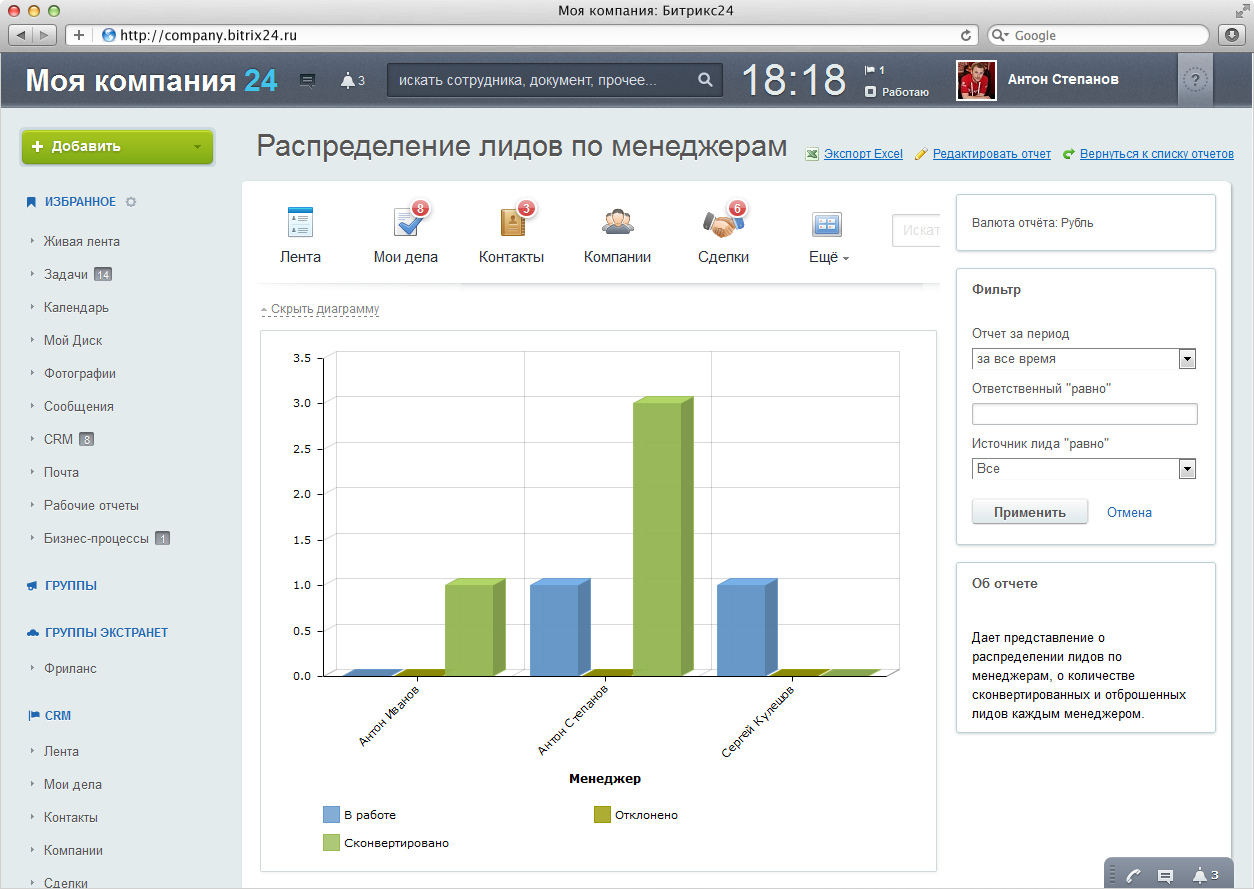
Task: Expand the green Добавить button arrow
Action: click(x=197, y=147)
